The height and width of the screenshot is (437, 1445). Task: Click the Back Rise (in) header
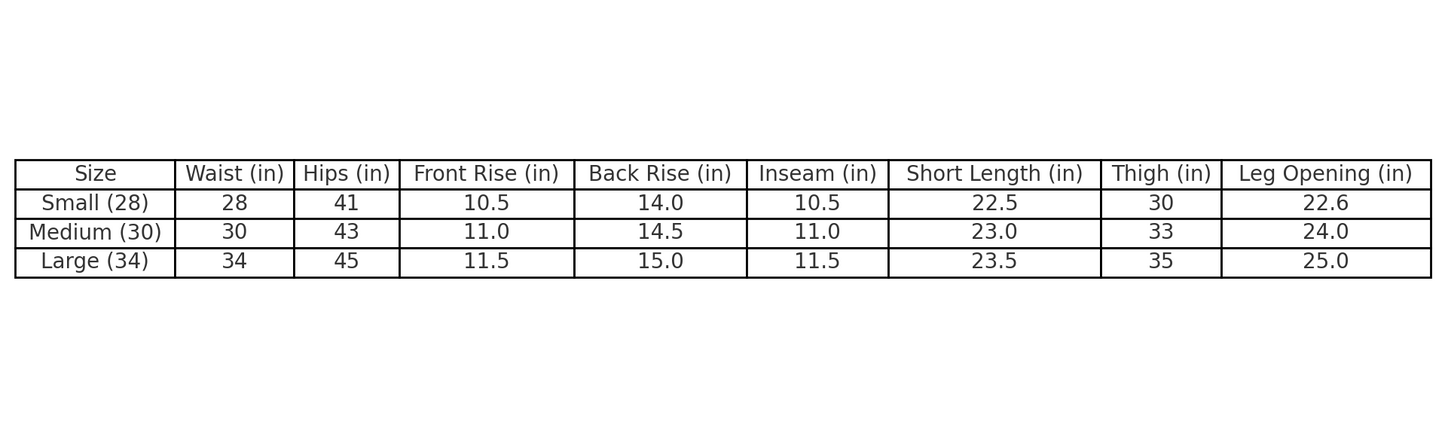click(x=660, y=174)
